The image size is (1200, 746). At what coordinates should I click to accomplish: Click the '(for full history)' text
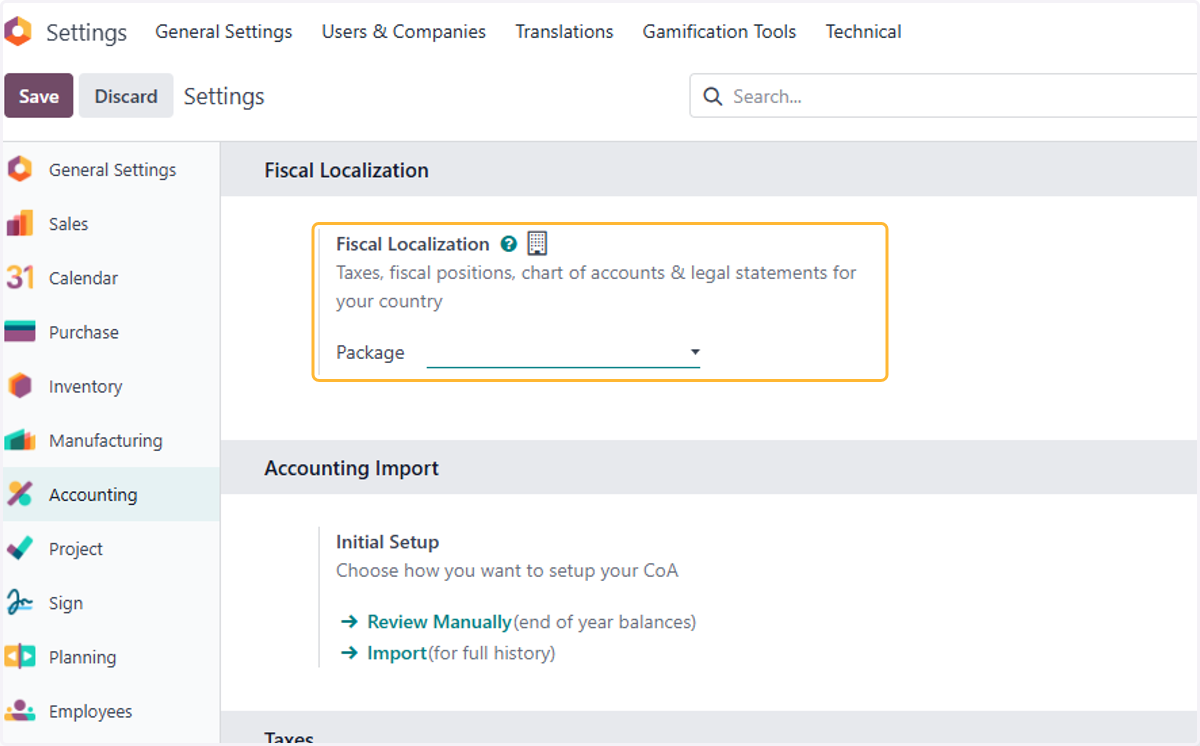click(x=492, y=653)
